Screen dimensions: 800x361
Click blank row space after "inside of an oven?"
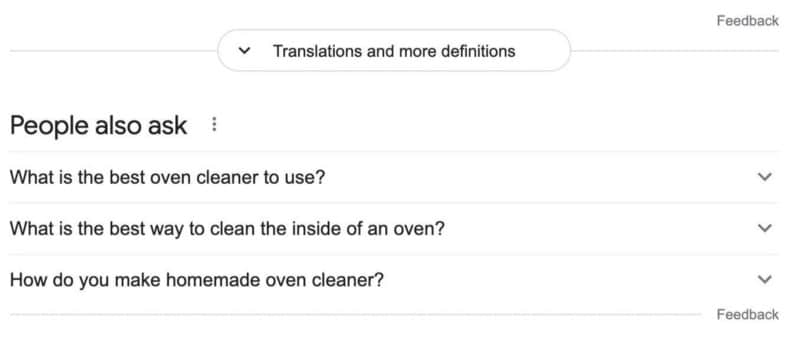click(x=601, y=228)
